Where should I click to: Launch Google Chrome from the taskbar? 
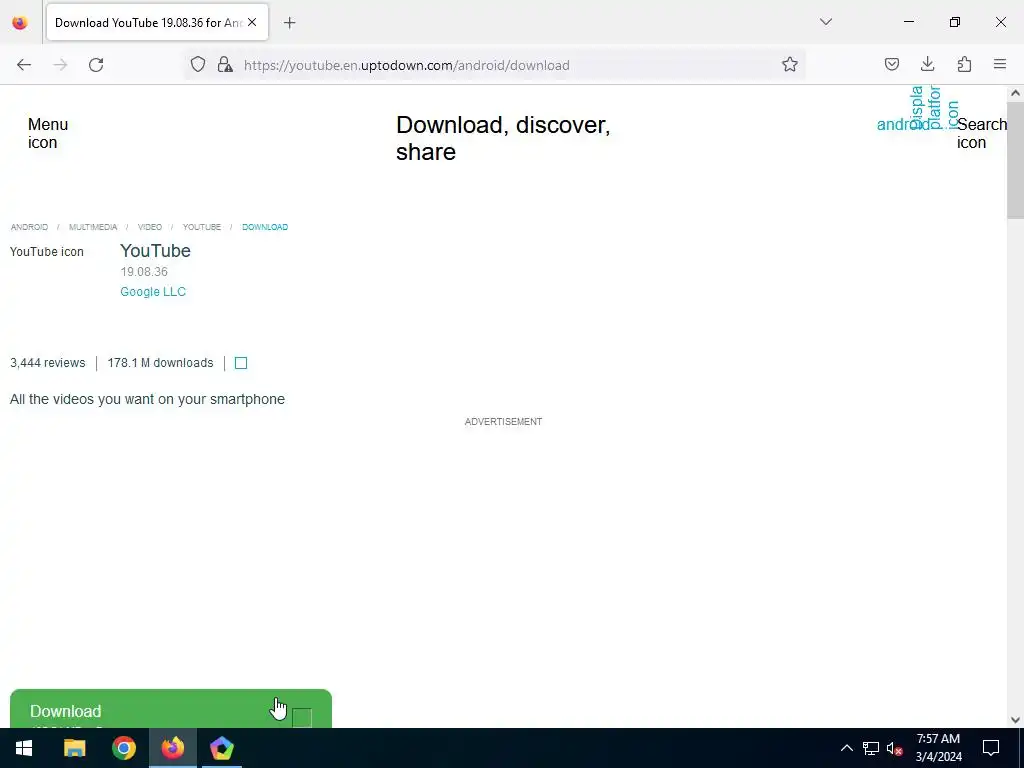point(123,748)
